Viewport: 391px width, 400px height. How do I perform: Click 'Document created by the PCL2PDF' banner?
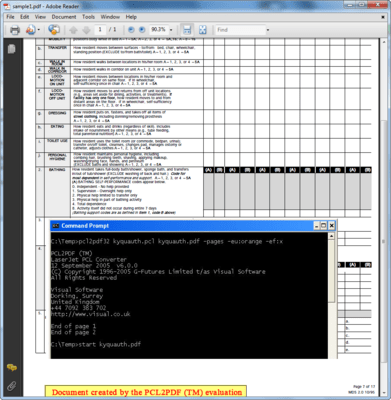[147, 392]
